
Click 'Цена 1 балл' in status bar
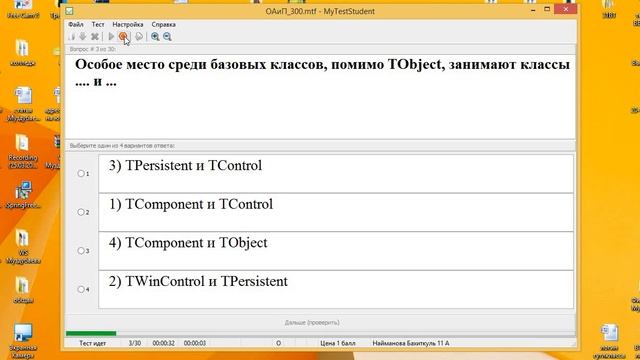[x=338, y=343]
